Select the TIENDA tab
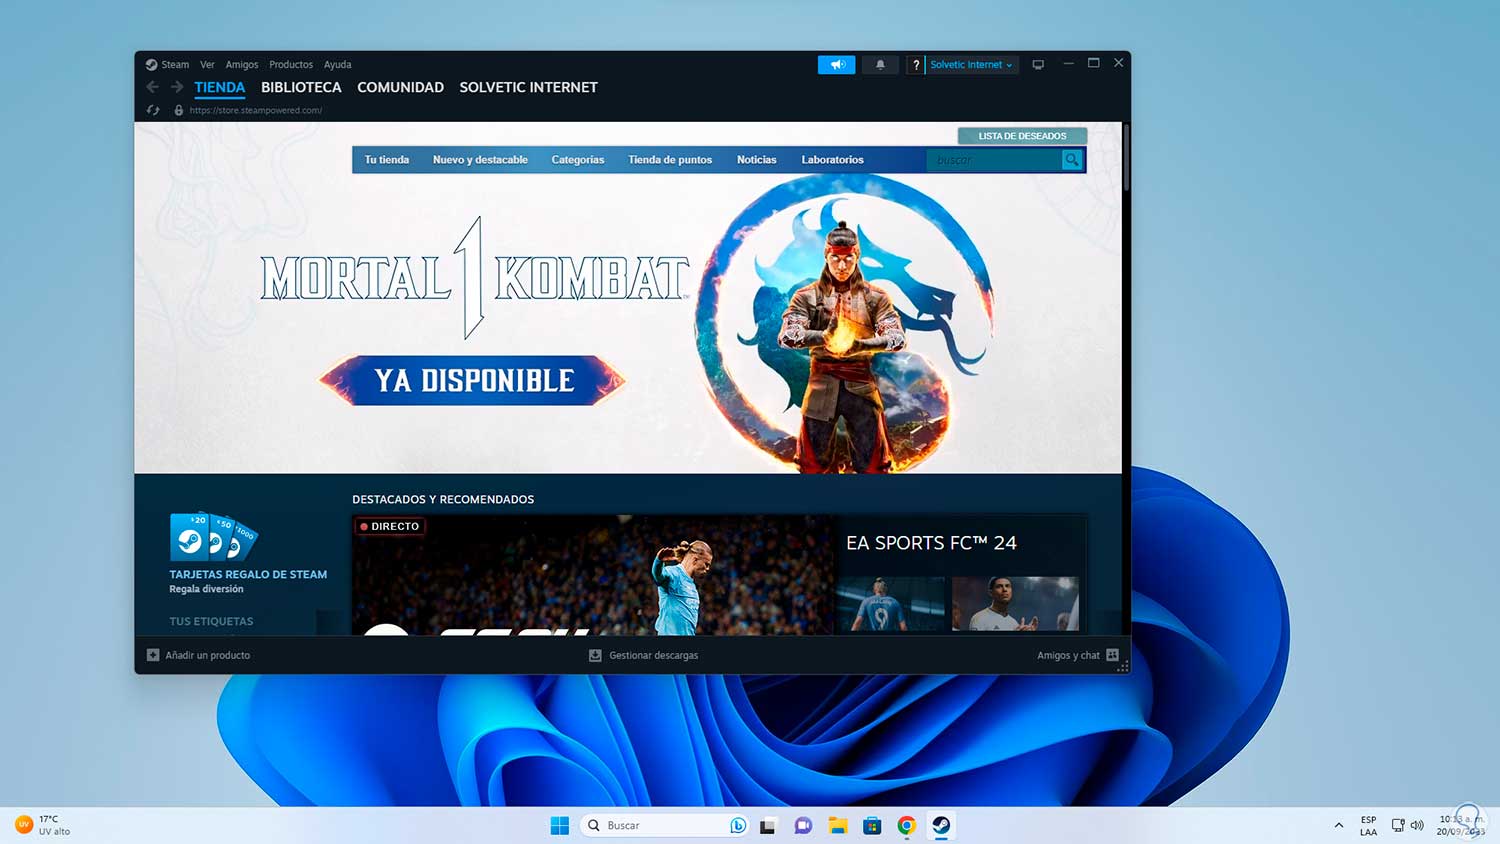The width and height of the screenshot is (1500, 844). [220, 88]
